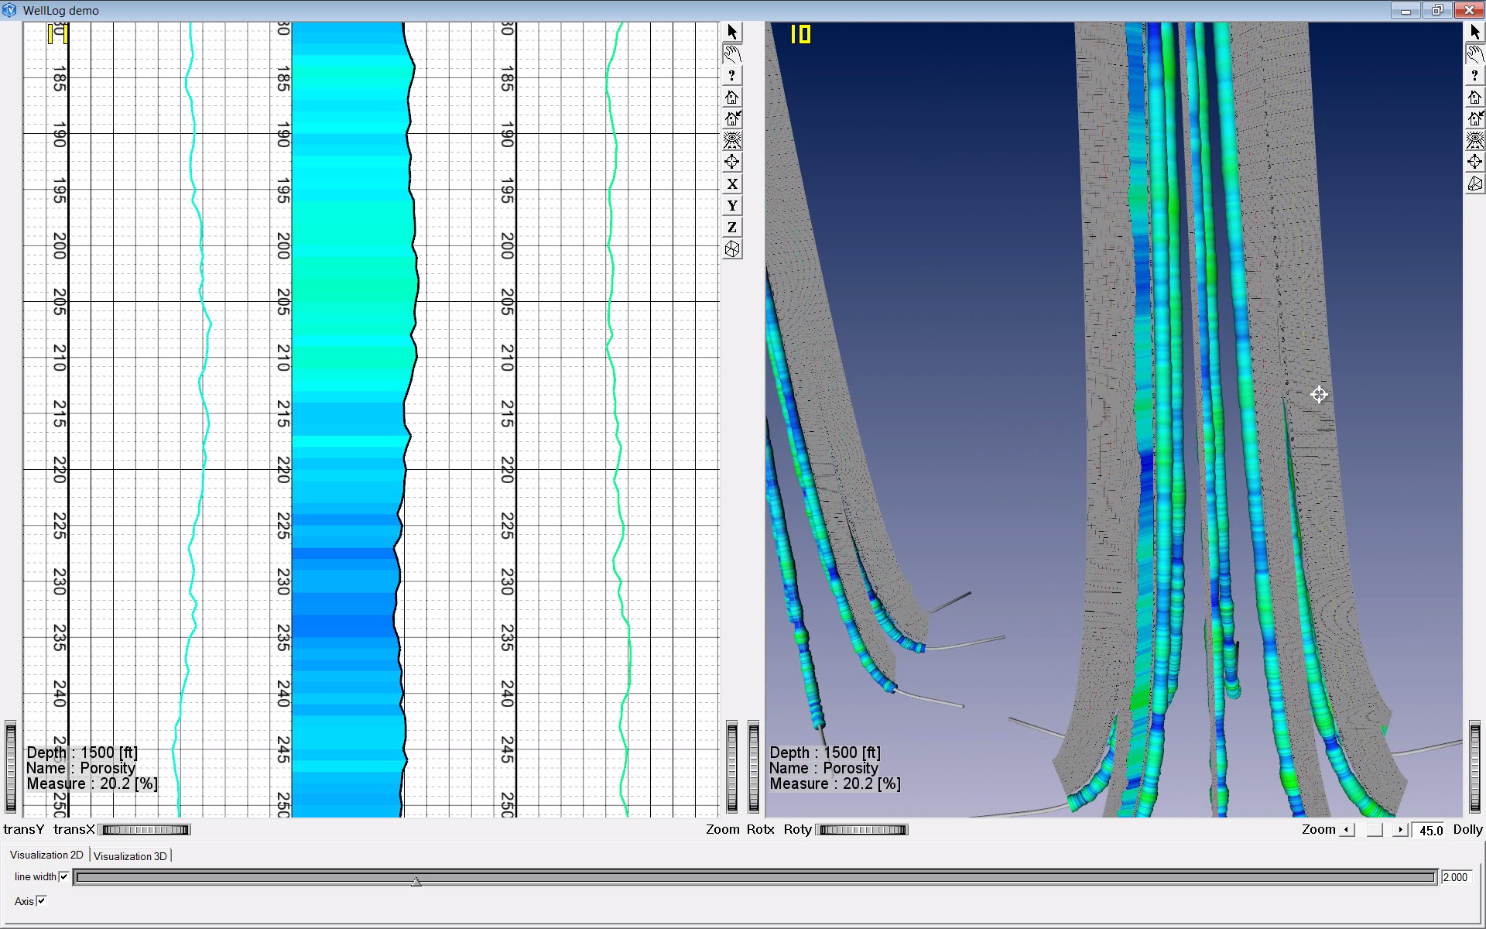Image resolution: width=1486 pixels, height=929 pixels.
Task: Align 2D view along X axis
Action: 732,184
